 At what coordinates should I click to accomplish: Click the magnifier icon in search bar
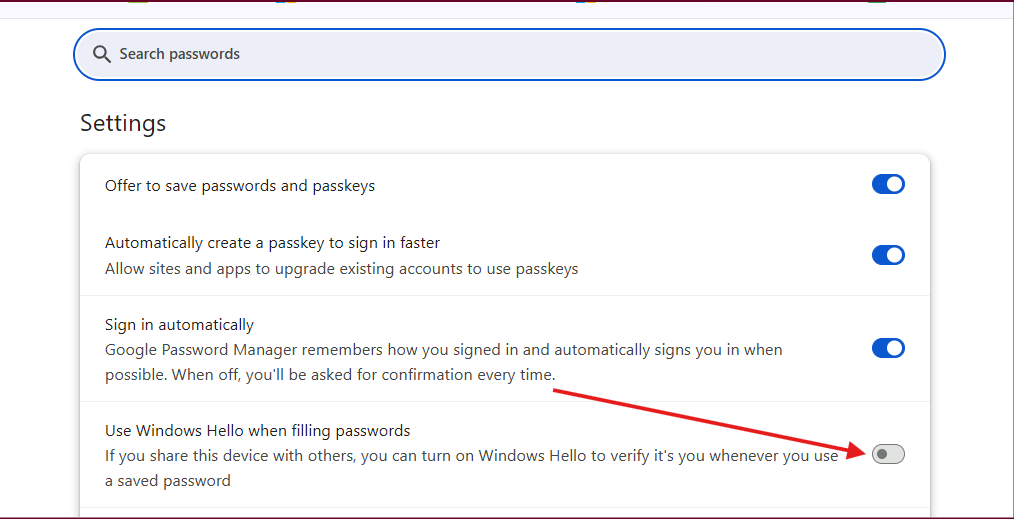pos(102,54)
